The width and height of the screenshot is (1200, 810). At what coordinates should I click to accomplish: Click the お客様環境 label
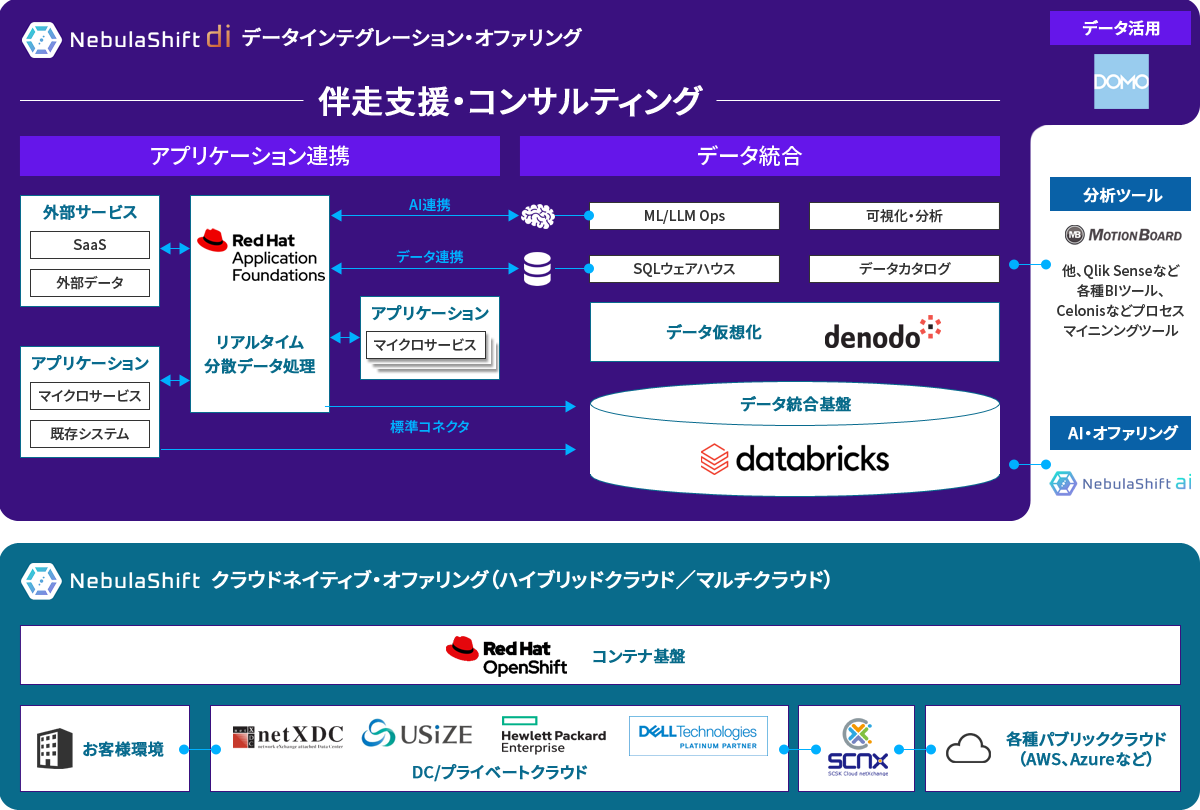pos(123,748)
